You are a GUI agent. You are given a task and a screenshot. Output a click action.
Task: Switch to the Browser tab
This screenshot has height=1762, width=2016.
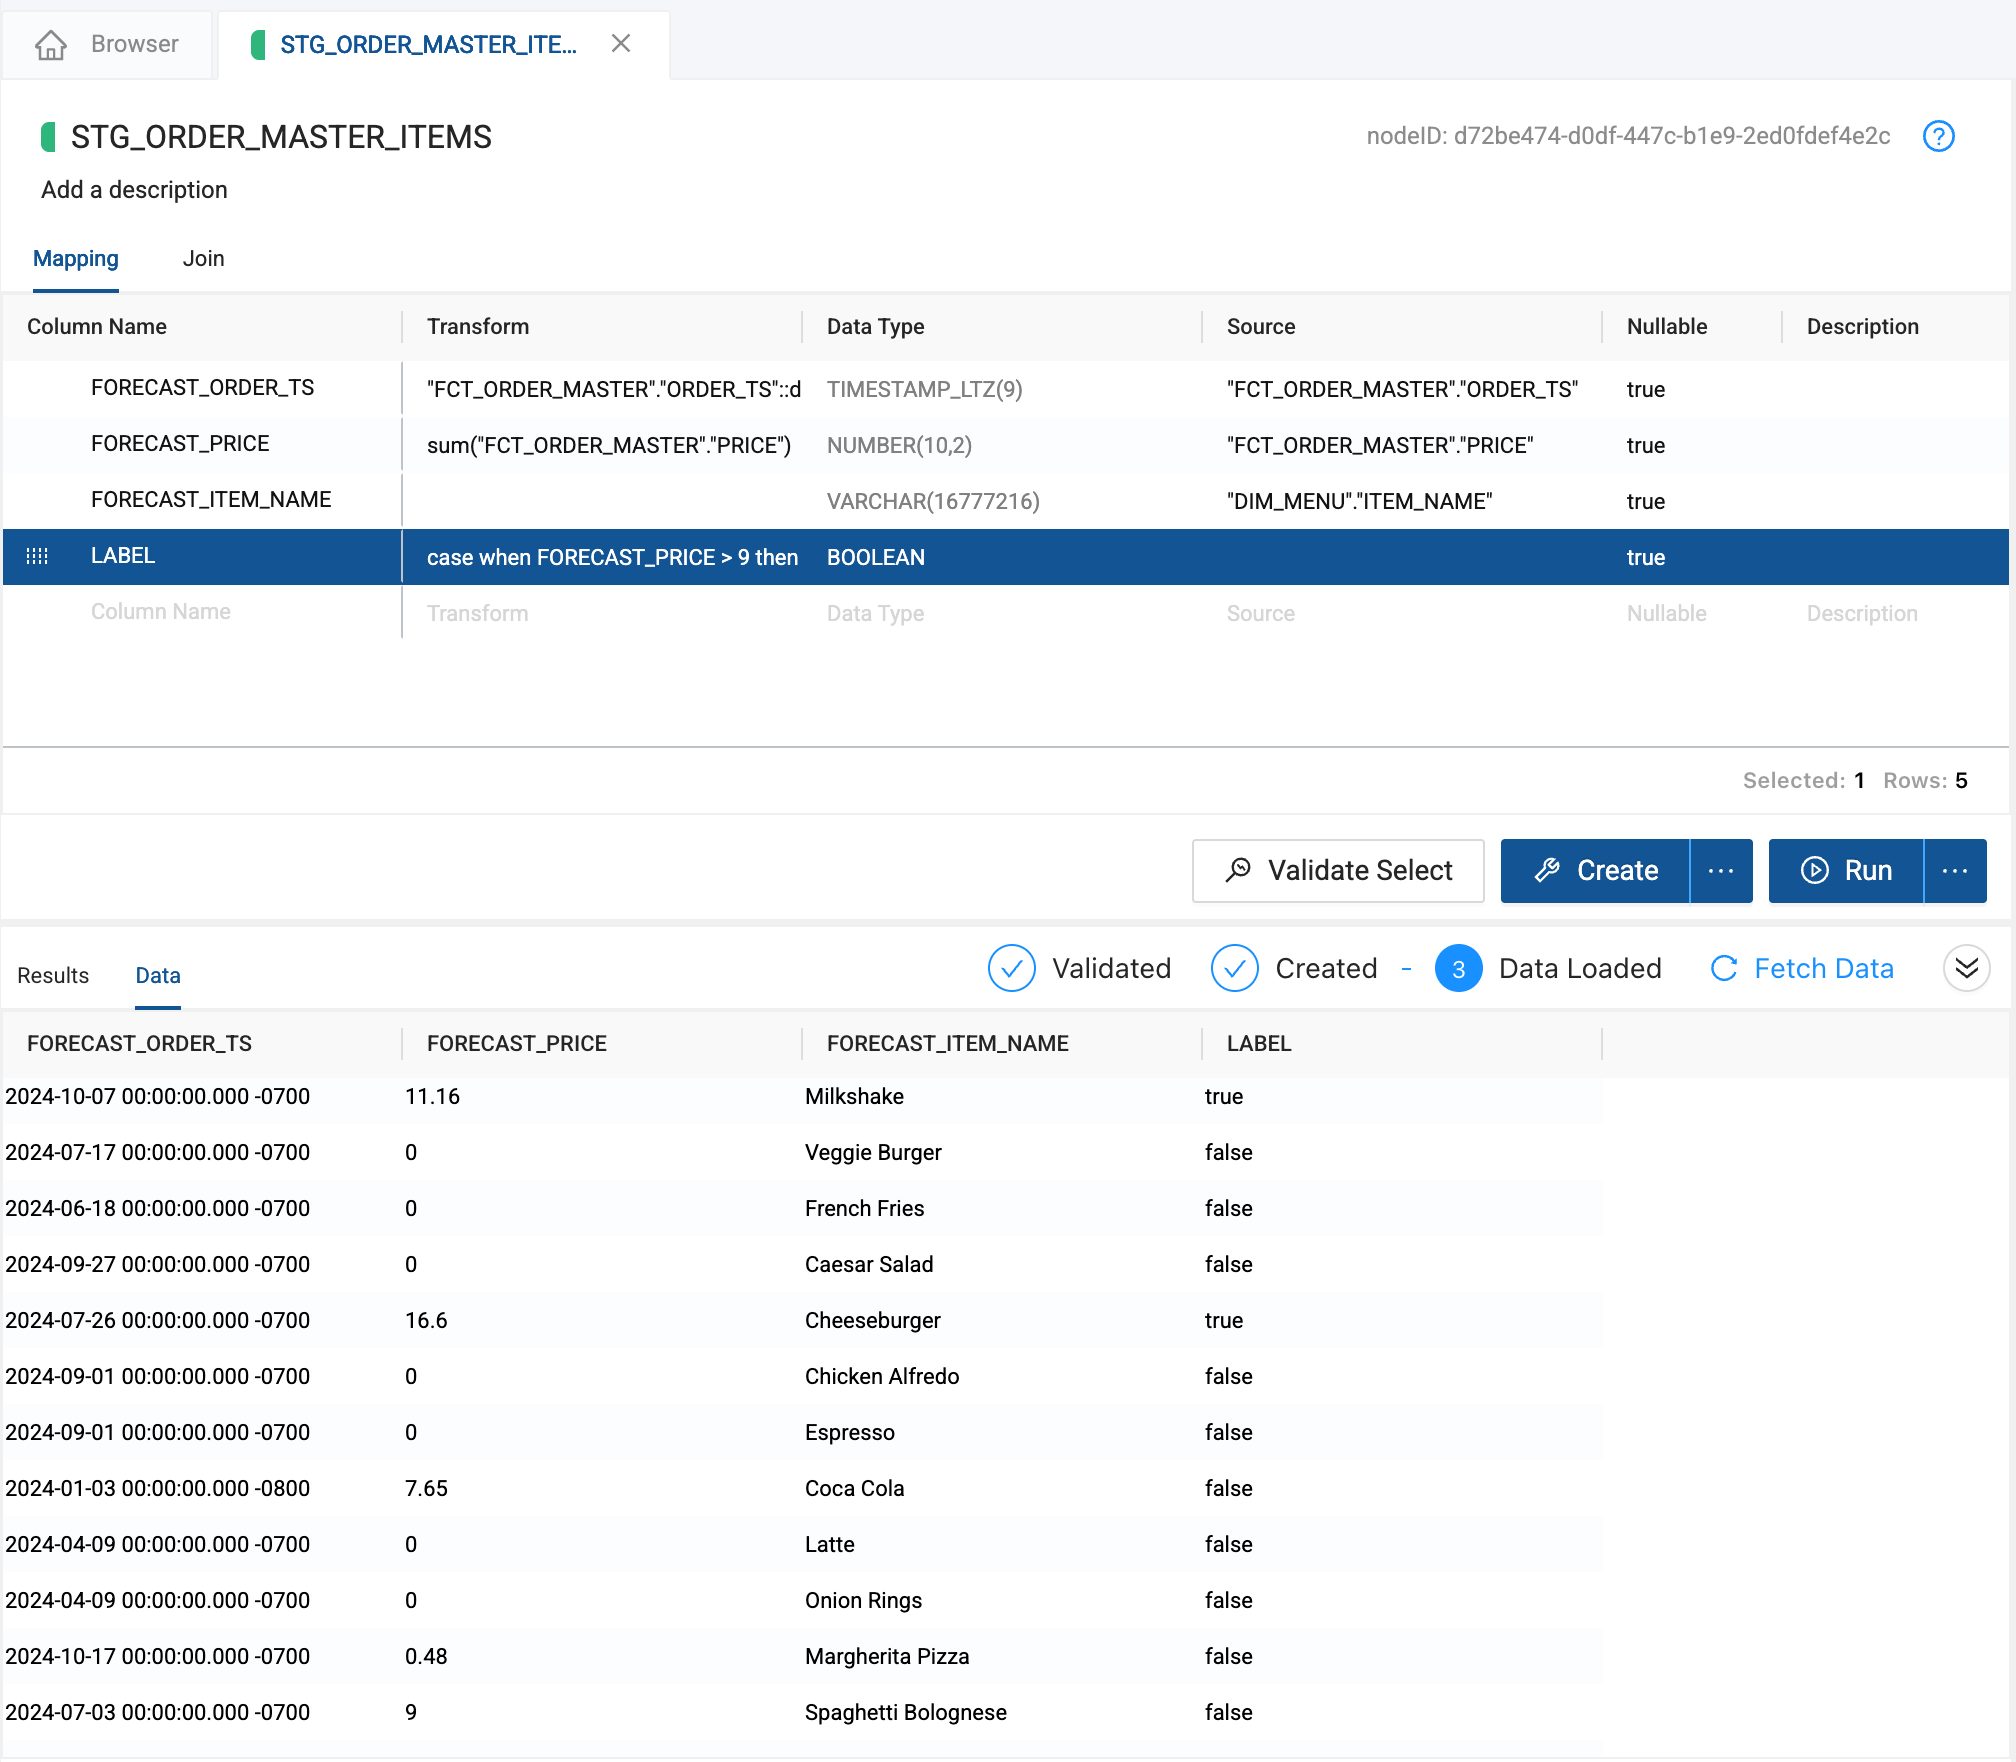(x=108, y=45)
